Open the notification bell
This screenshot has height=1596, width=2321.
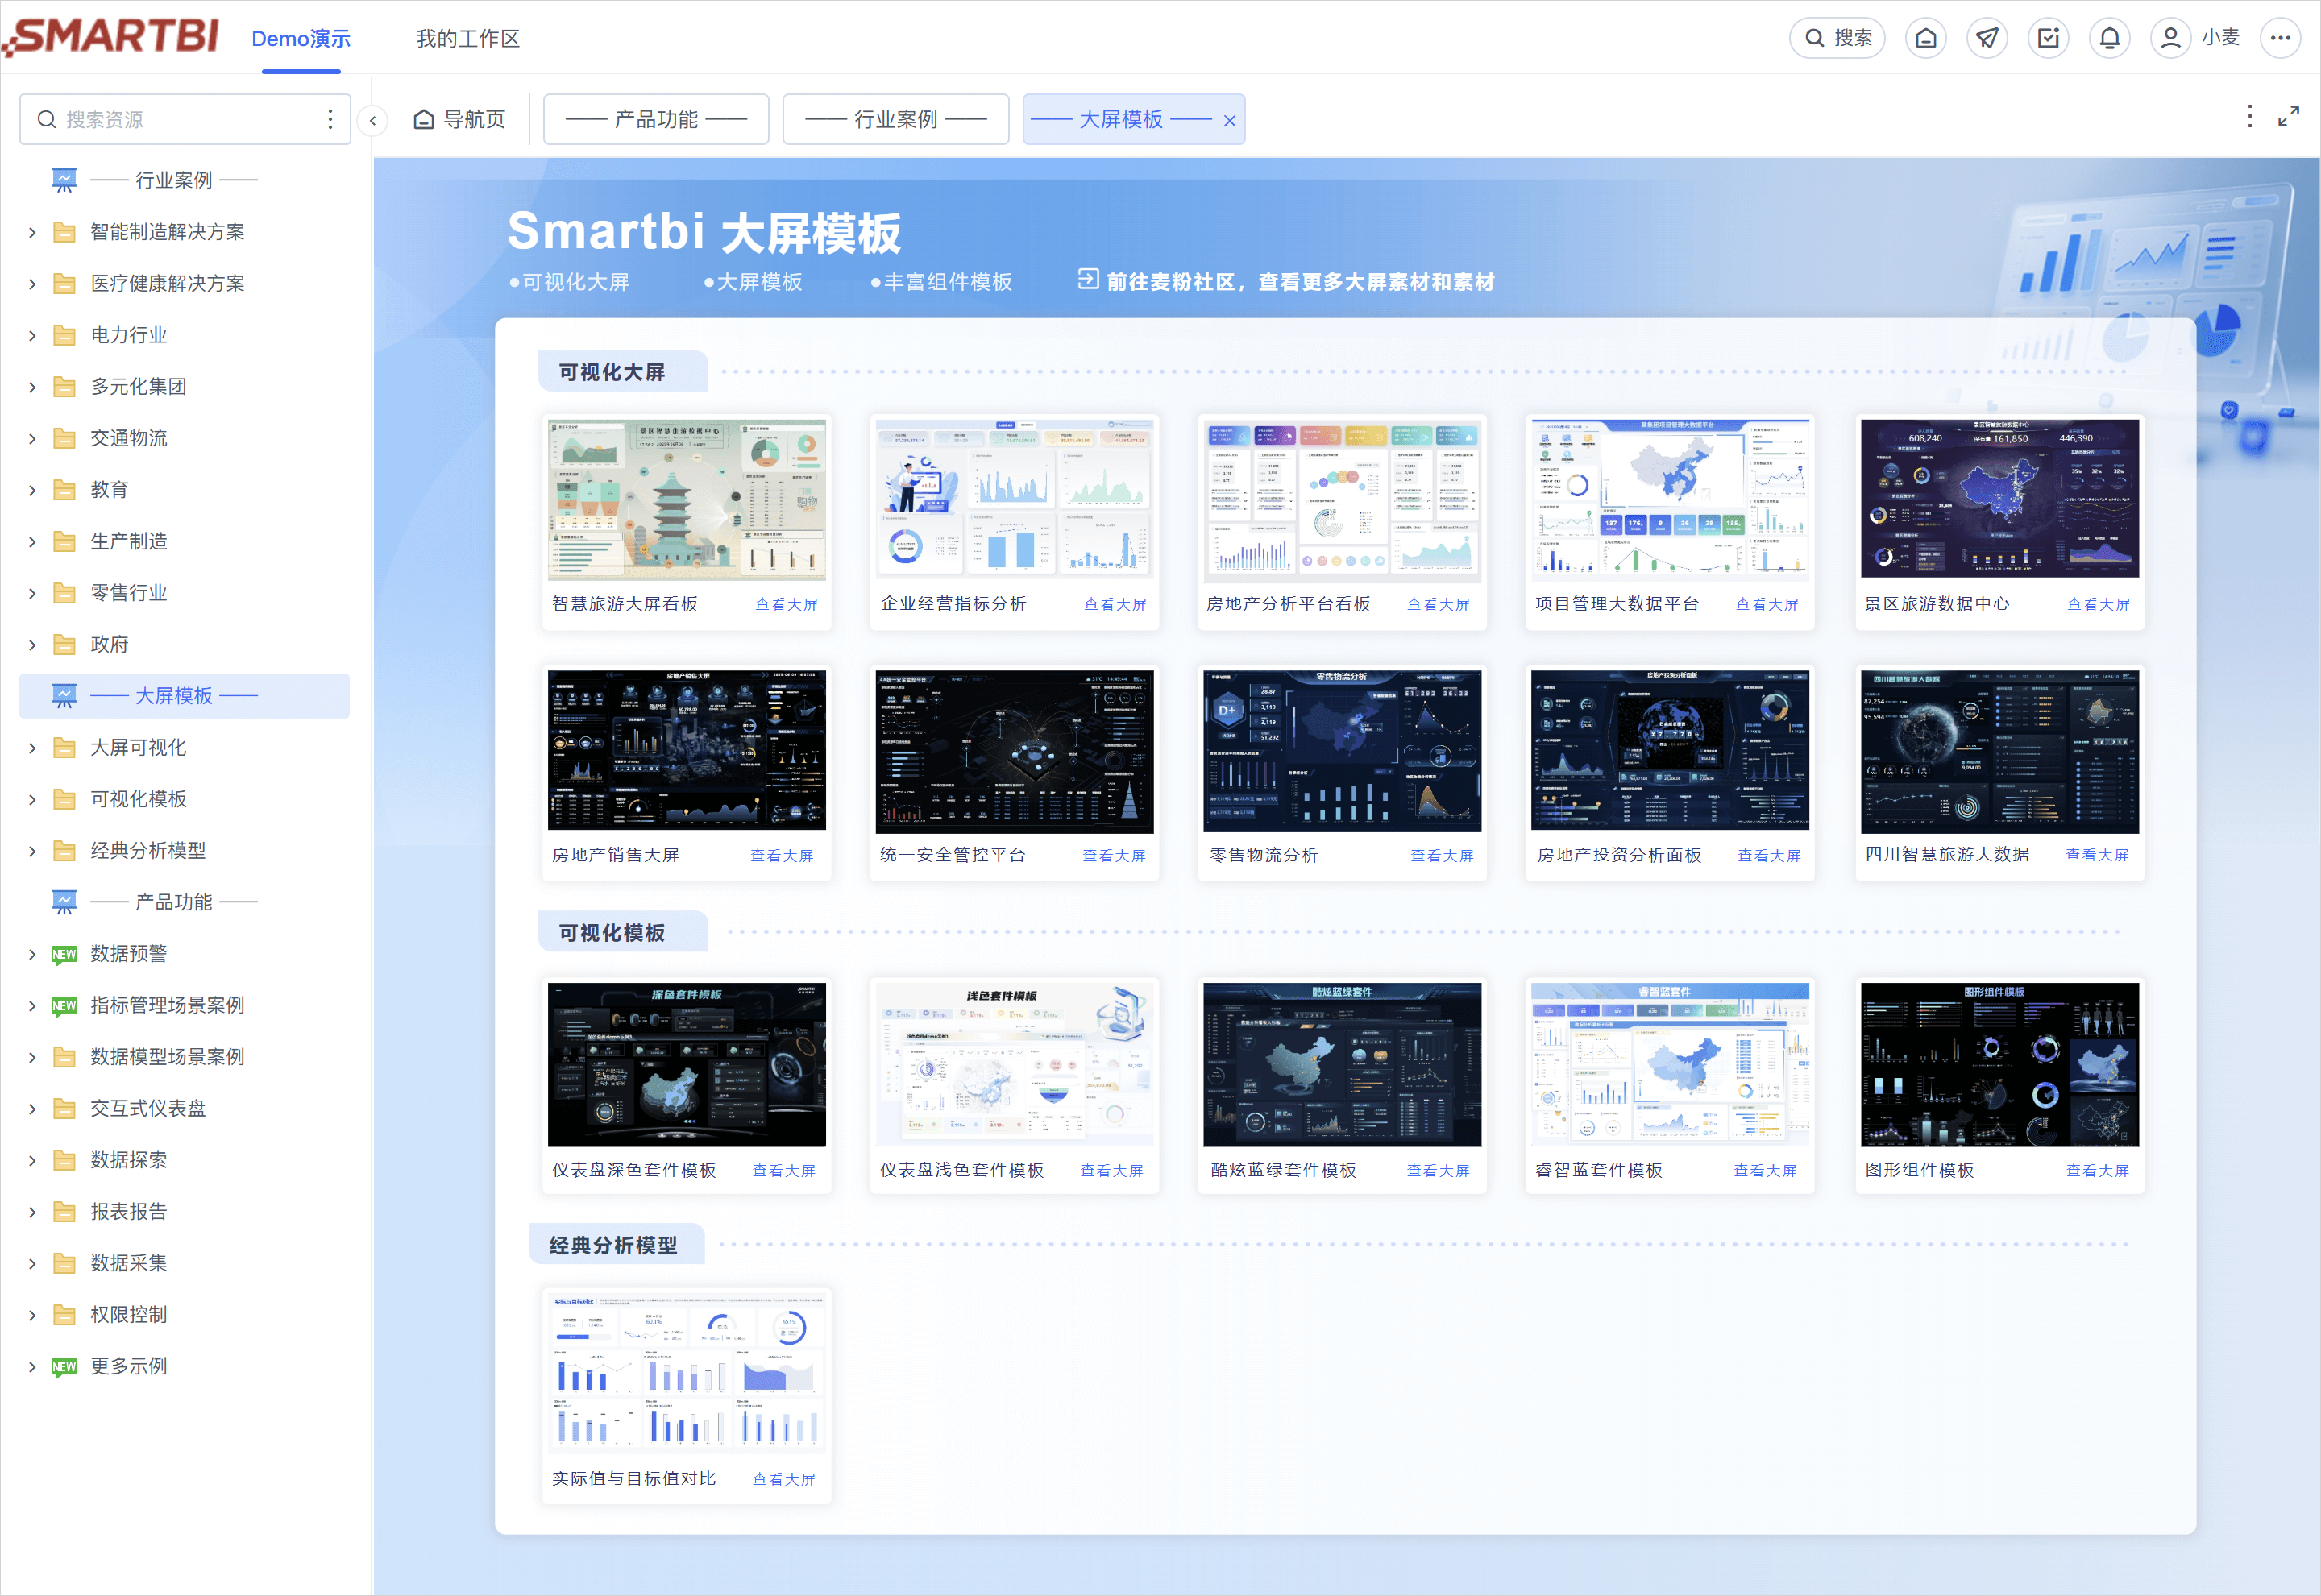(x=2109, y=38)
